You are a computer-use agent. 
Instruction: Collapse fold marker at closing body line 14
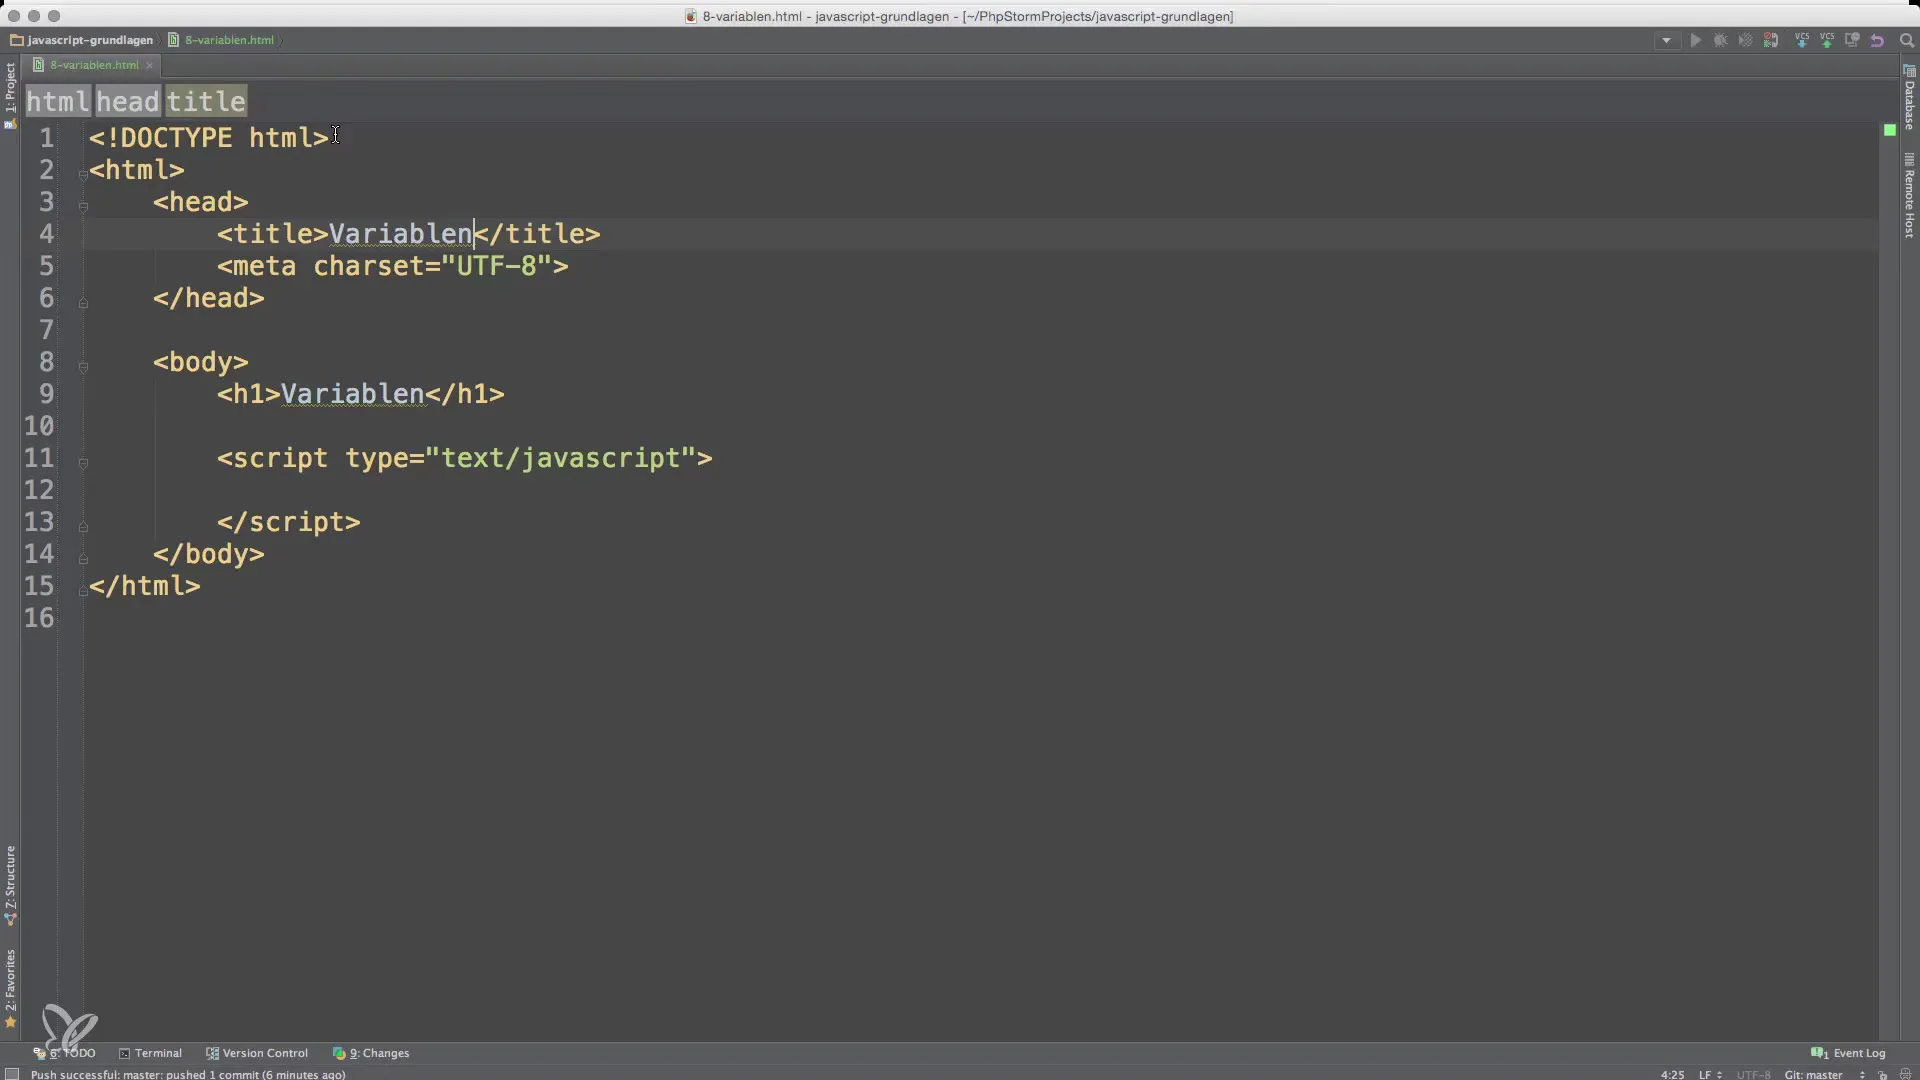coord(83,558)
